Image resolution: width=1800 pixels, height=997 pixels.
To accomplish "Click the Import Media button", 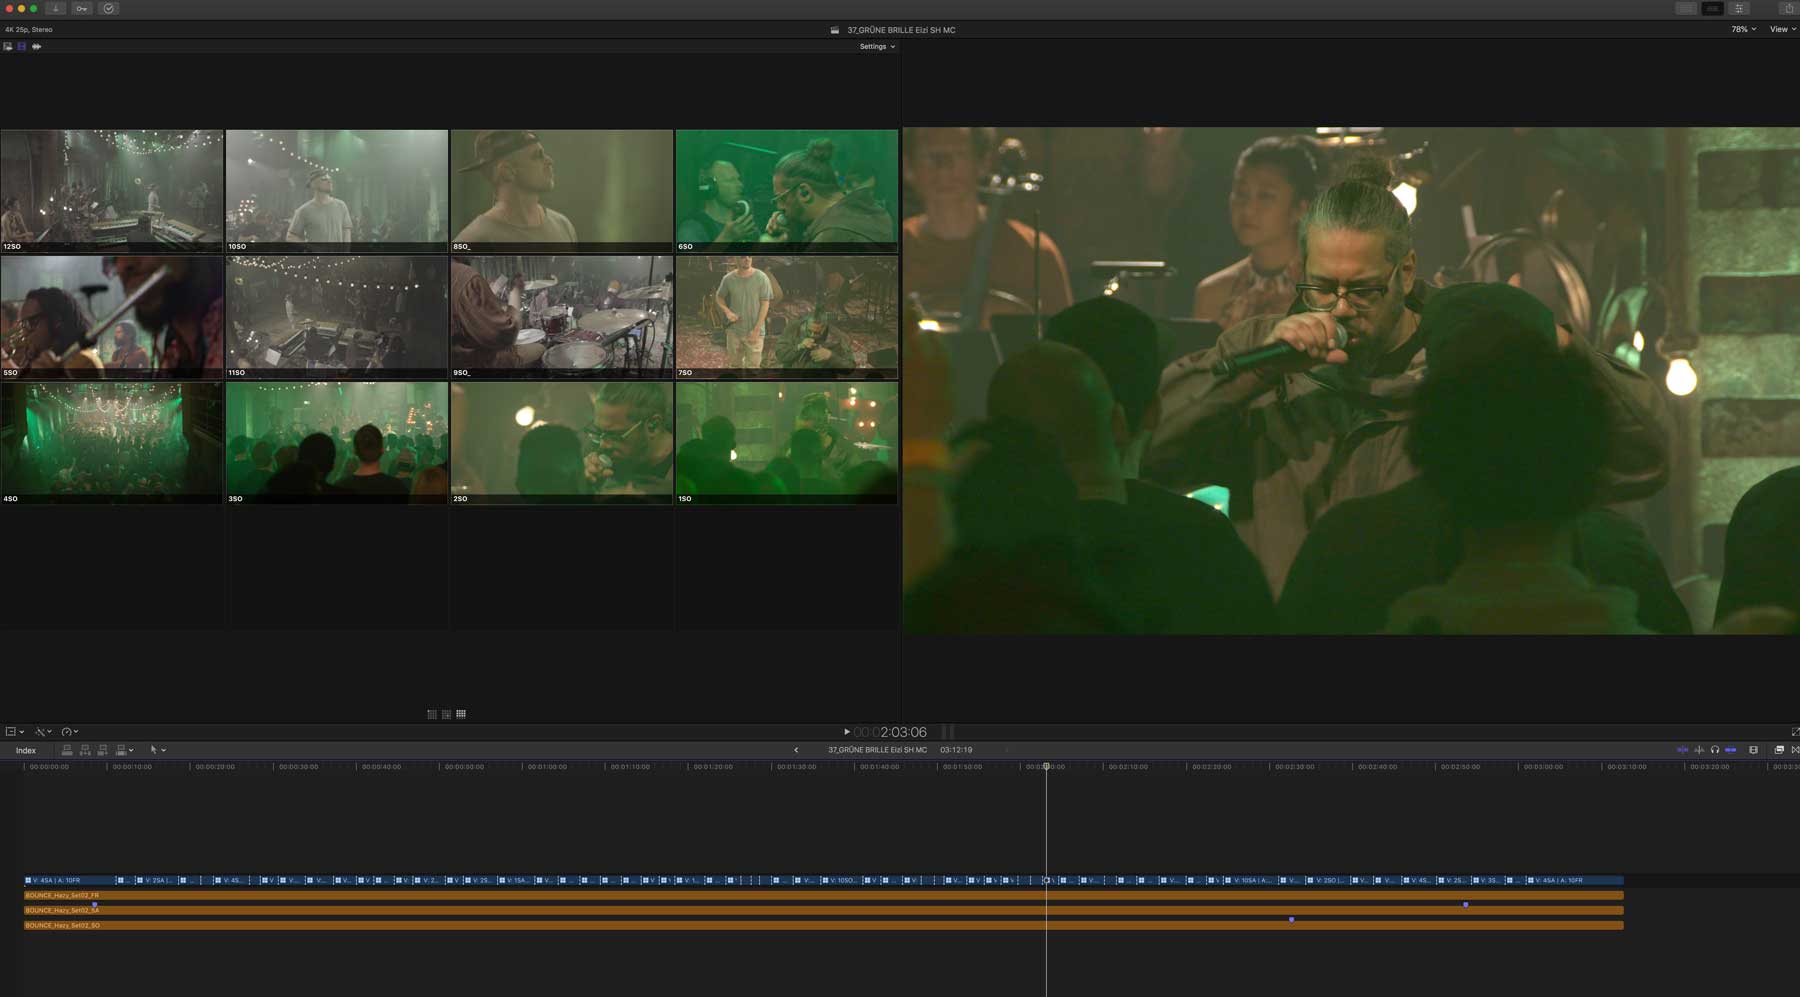I will tap(56, 8).
